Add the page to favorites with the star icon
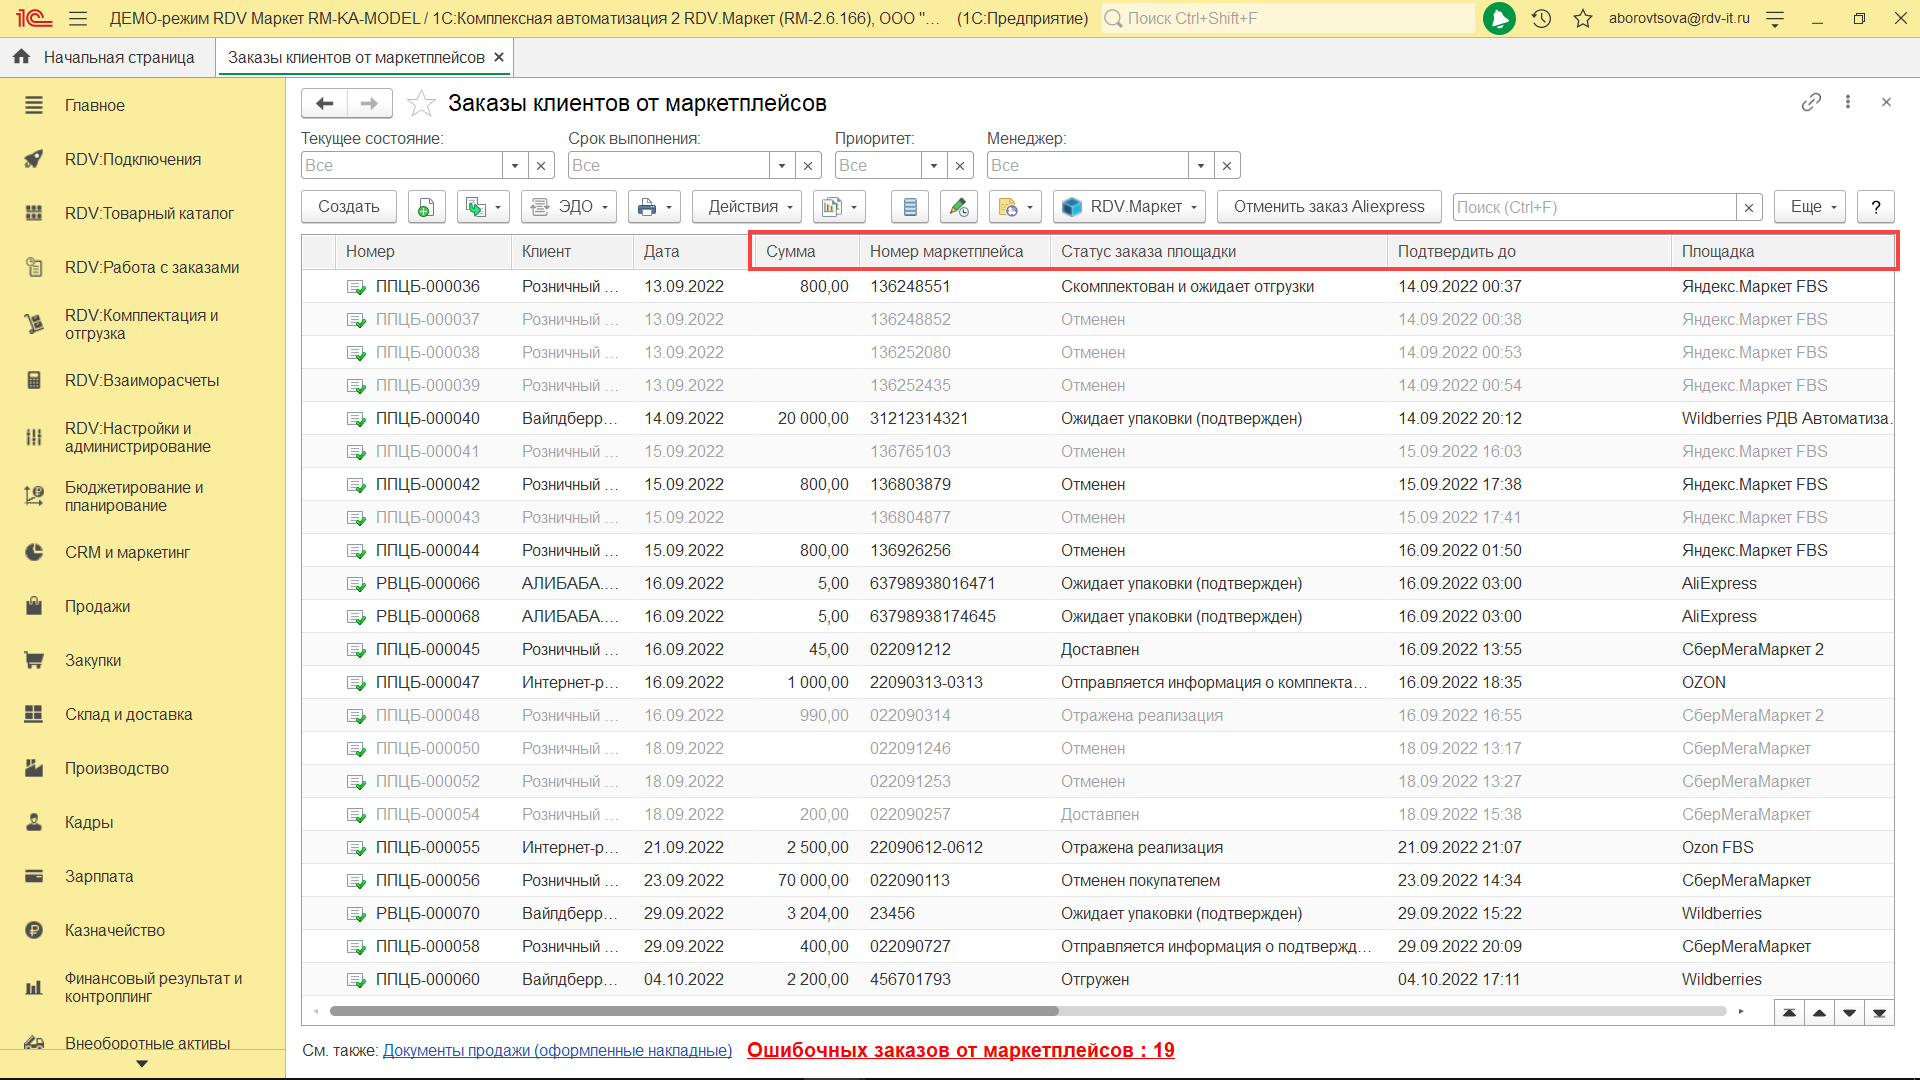Image resolution: width=1920 pixels, height=1080 pixels. tap(421, 103)
